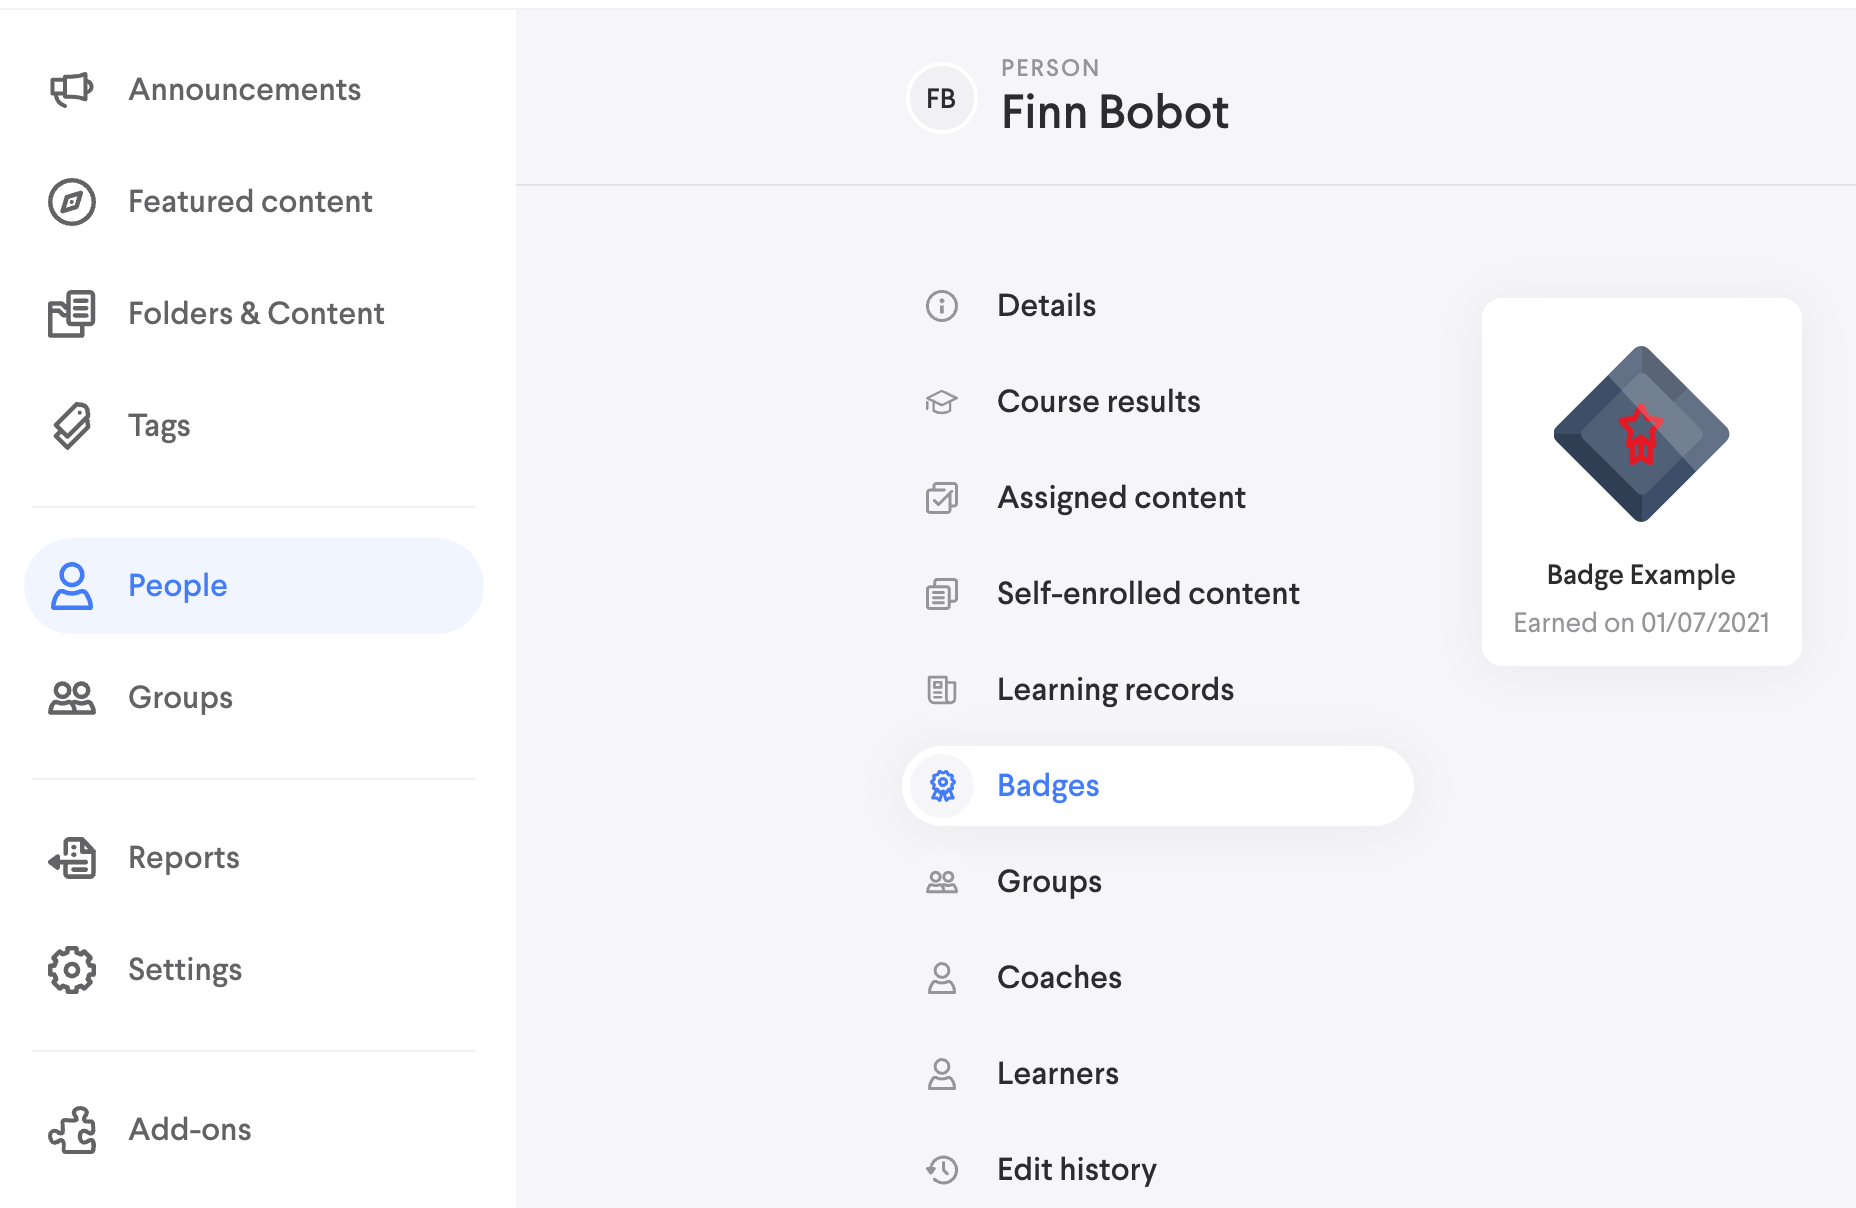The image size is (1856, 1208).
Task: Open Groups in the left sidebar
Action: (180, 698)
